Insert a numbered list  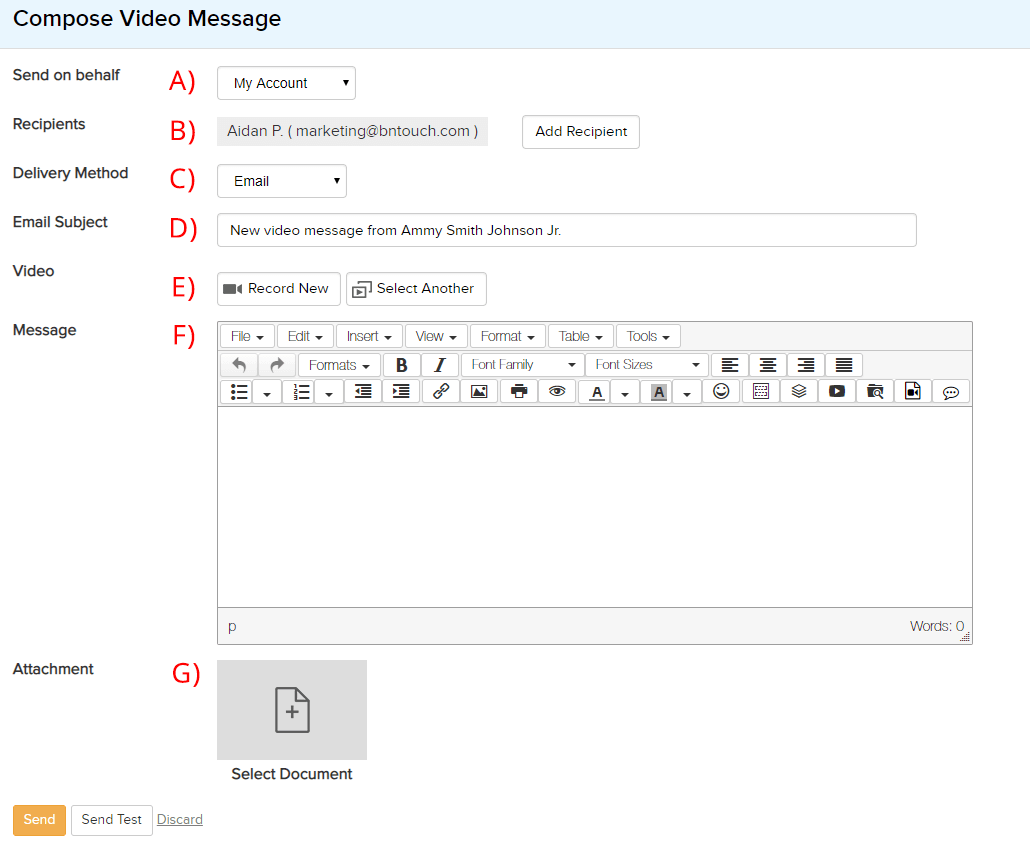301,392
